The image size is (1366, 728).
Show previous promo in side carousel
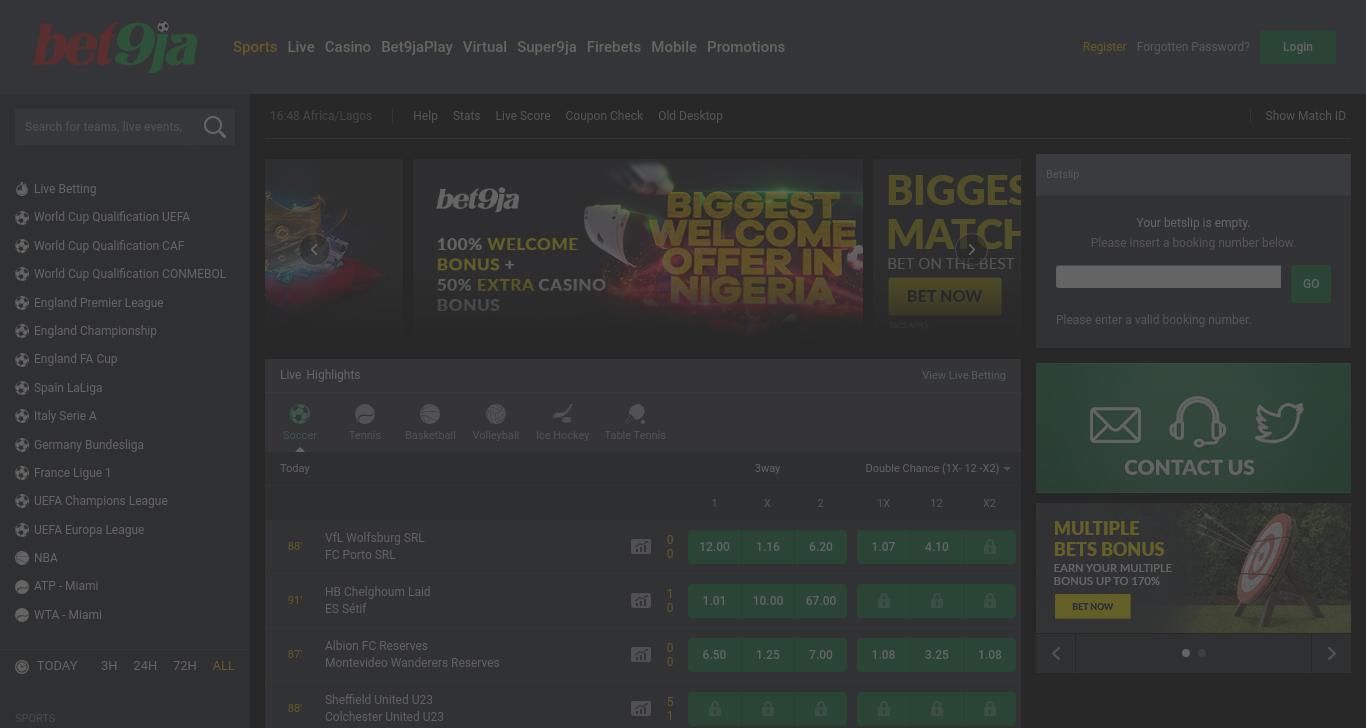pos(1056,653)
